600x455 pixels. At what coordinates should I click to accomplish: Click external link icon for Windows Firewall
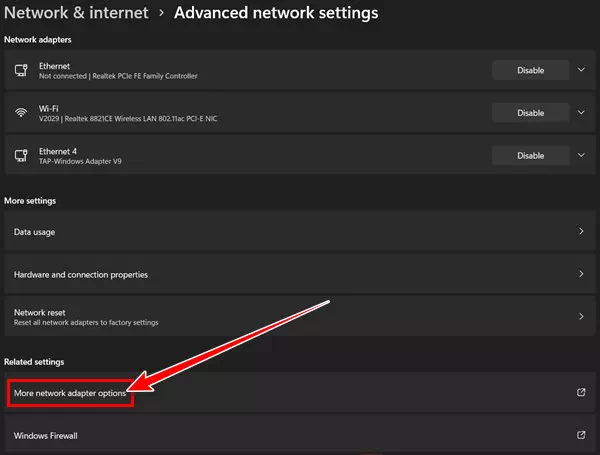581,436
